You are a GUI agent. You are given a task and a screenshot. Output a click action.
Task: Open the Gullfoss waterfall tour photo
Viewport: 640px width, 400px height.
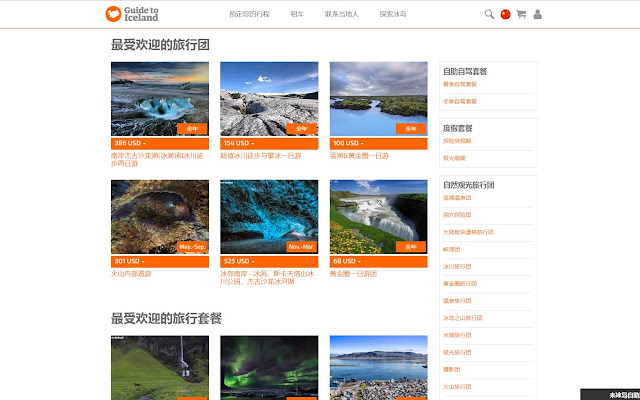coord(378,217)
